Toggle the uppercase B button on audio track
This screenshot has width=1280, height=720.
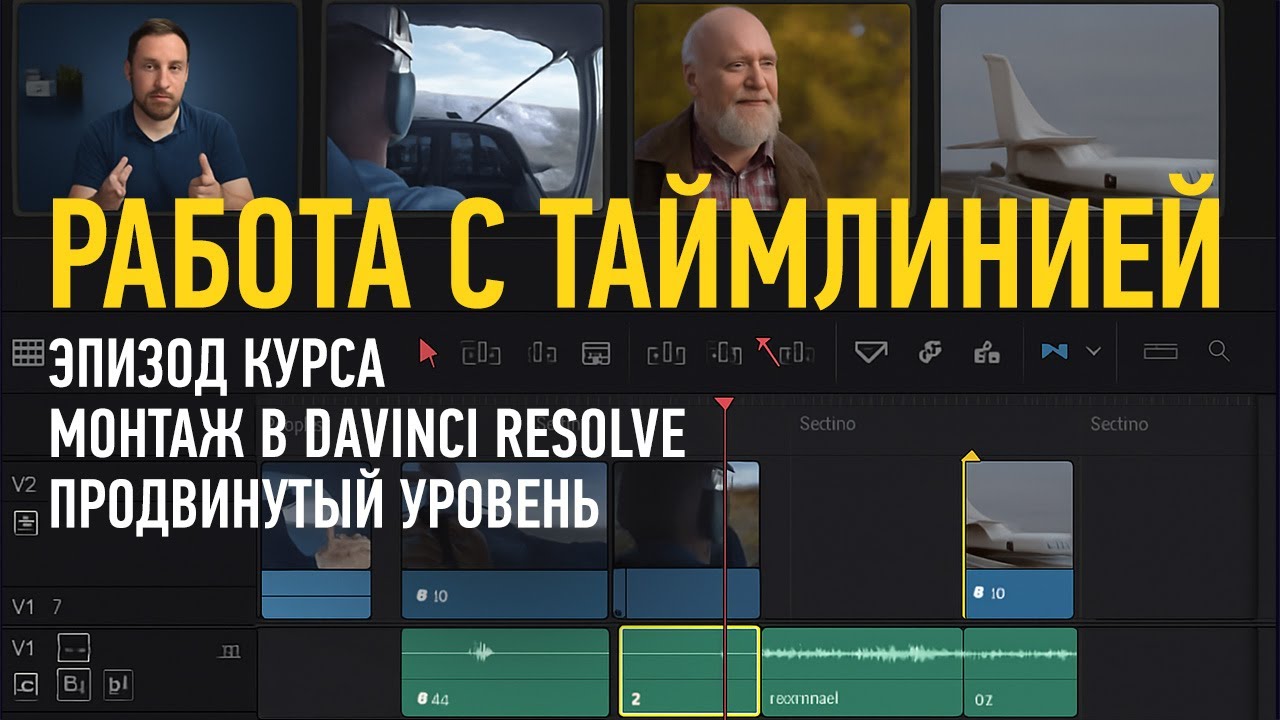point(73,685)
